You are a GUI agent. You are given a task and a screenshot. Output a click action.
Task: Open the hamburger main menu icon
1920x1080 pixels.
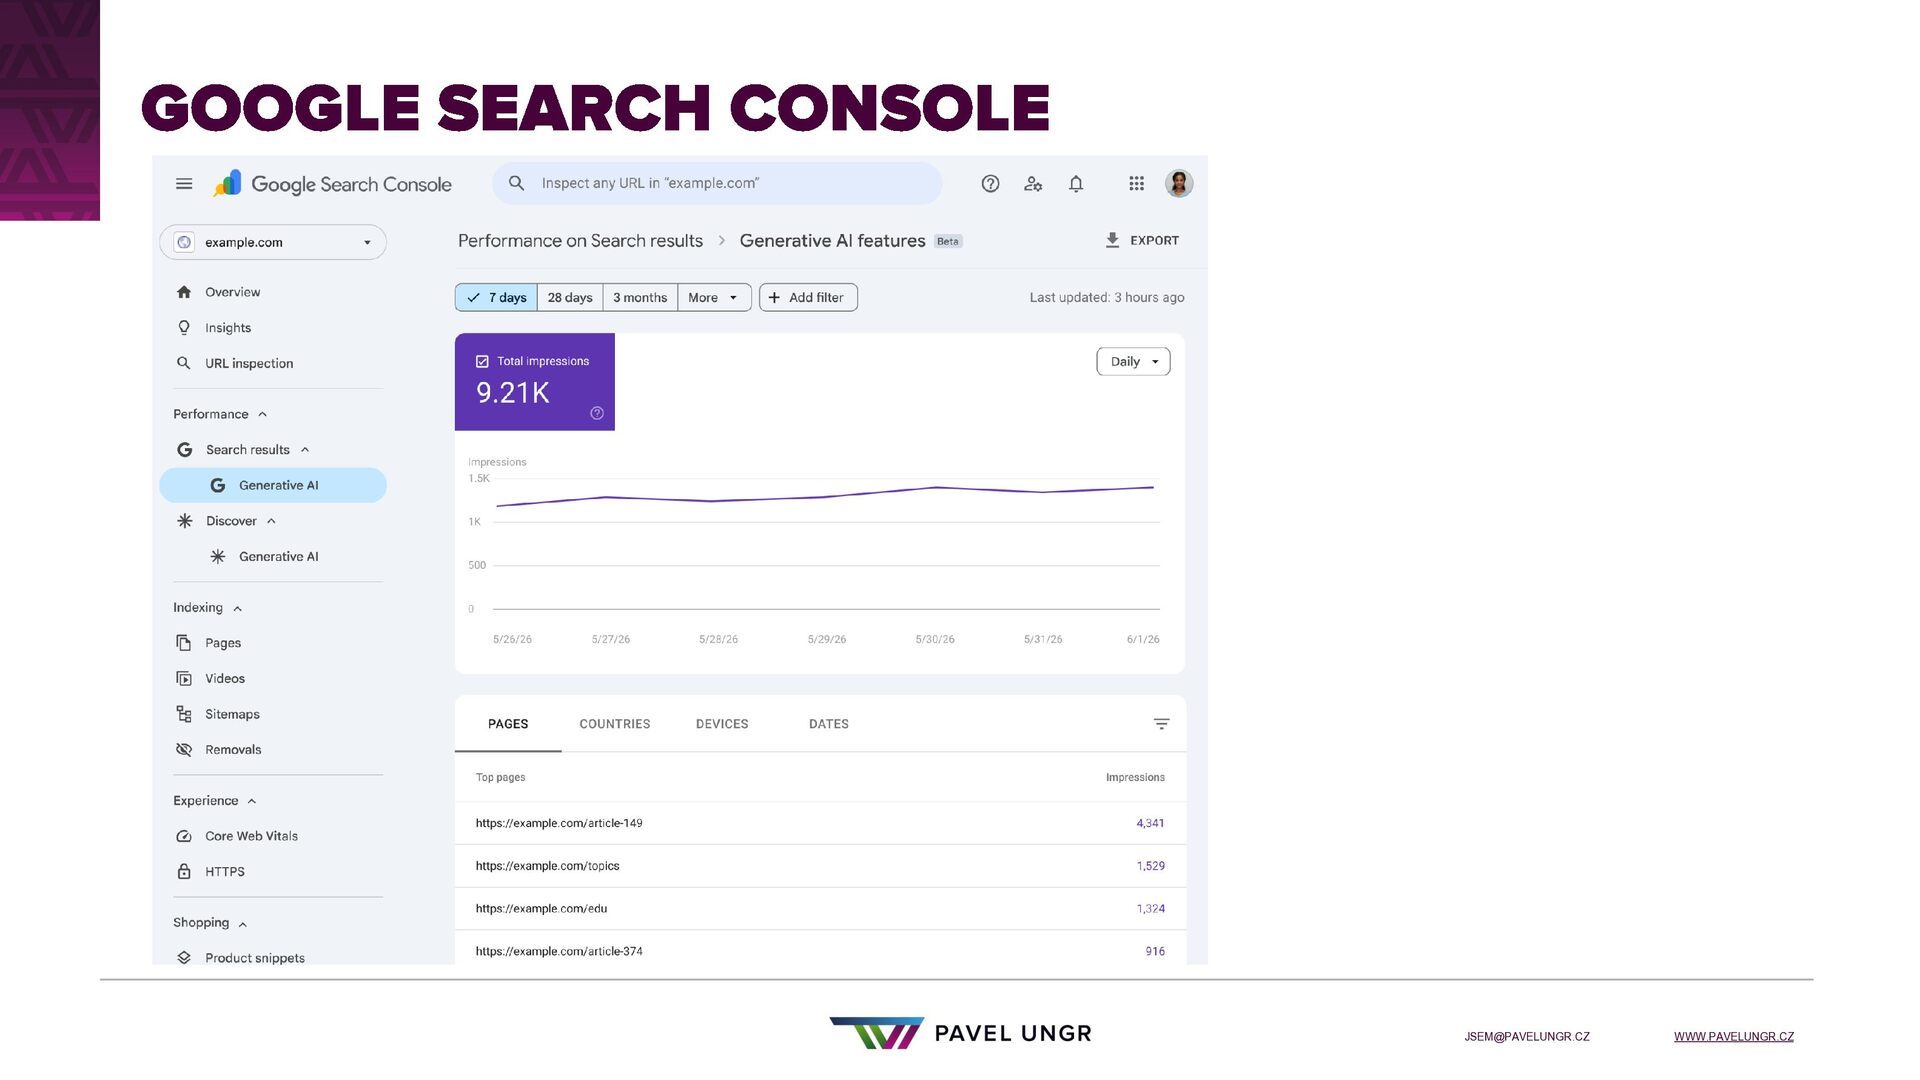184,184
